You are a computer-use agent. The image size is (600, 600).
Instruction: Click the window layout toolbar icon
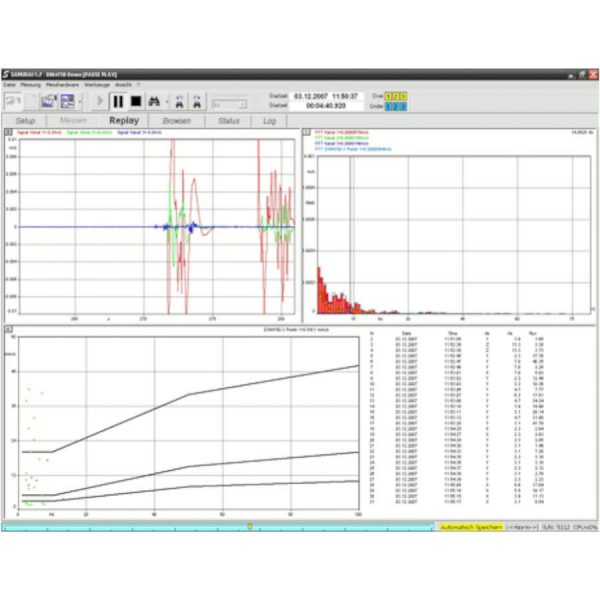coord(67,101)
